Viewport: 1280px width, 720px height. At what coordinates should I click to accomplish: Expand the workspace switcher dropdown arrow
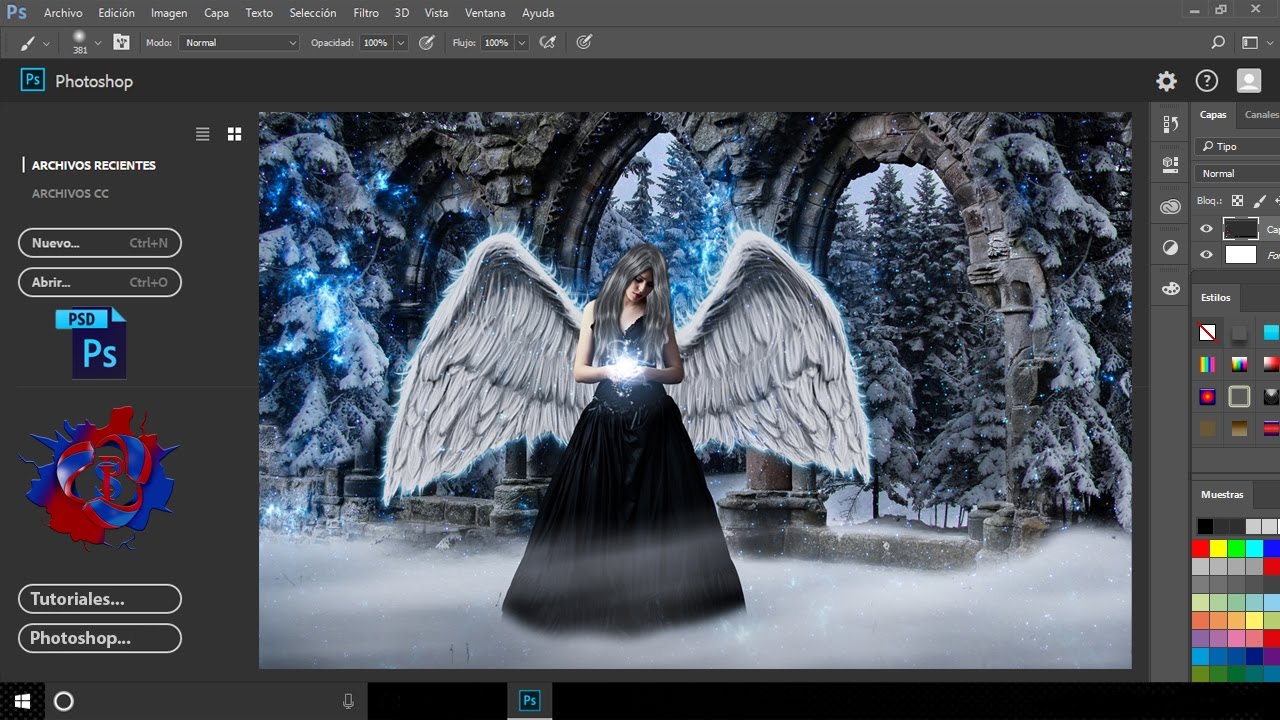[1270, 43]
